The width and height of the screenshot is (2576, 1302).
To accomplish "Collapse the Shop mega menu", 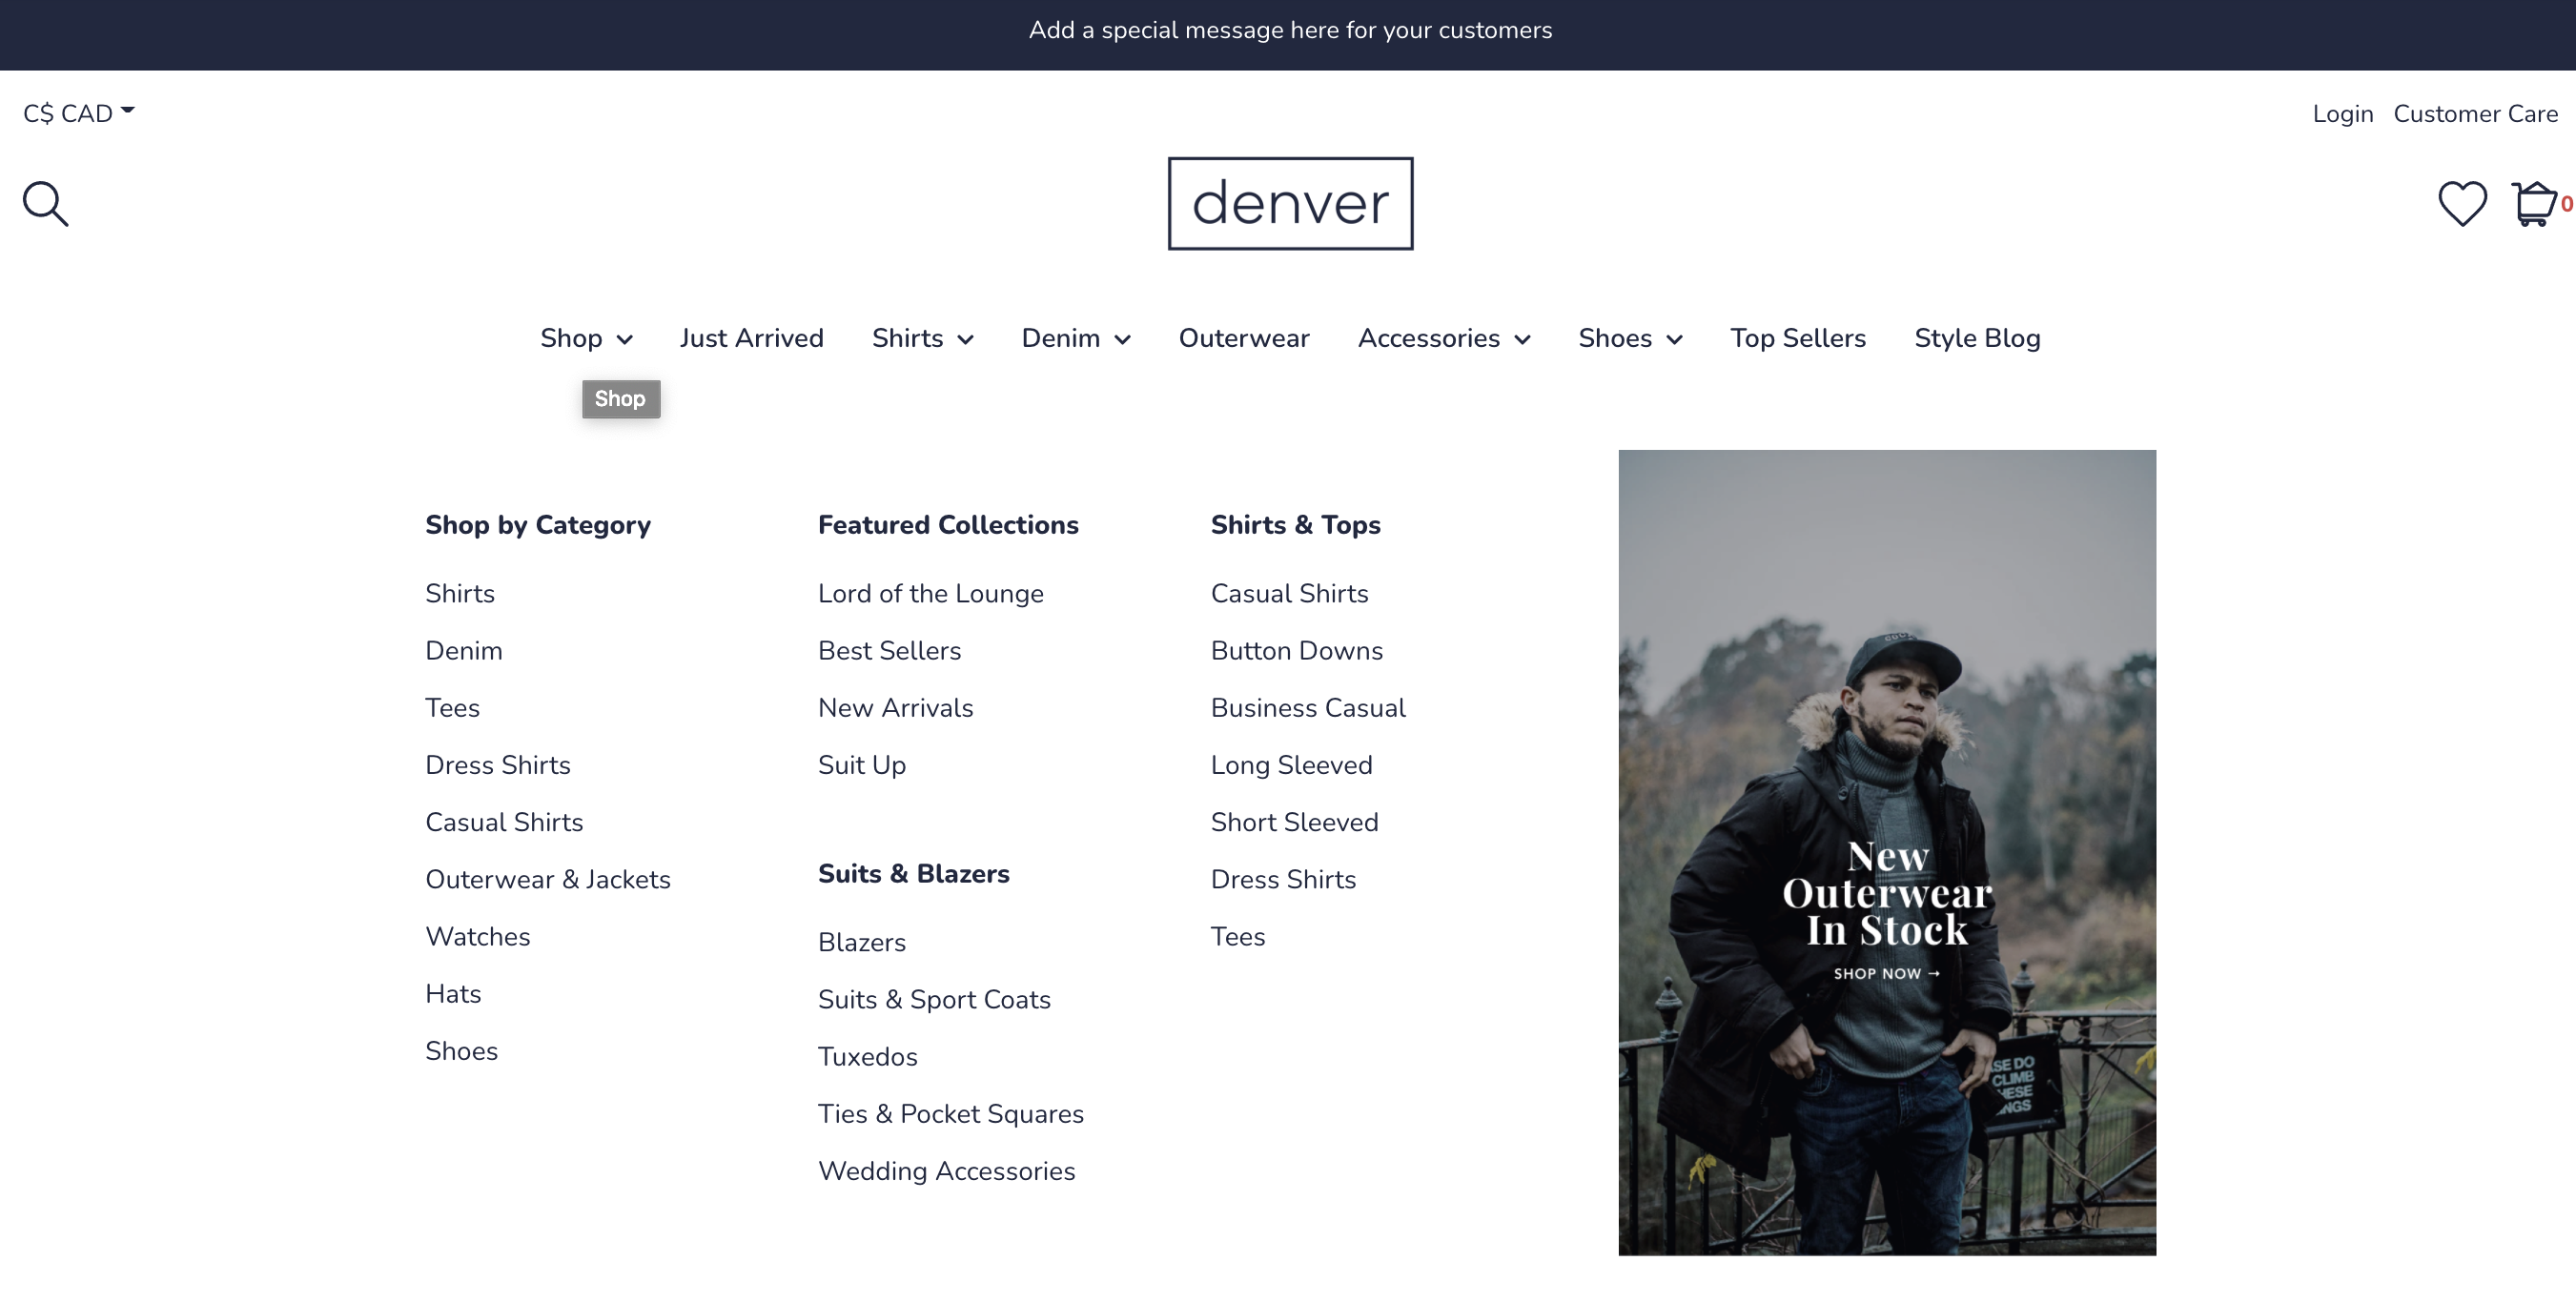I will [586, 339].
